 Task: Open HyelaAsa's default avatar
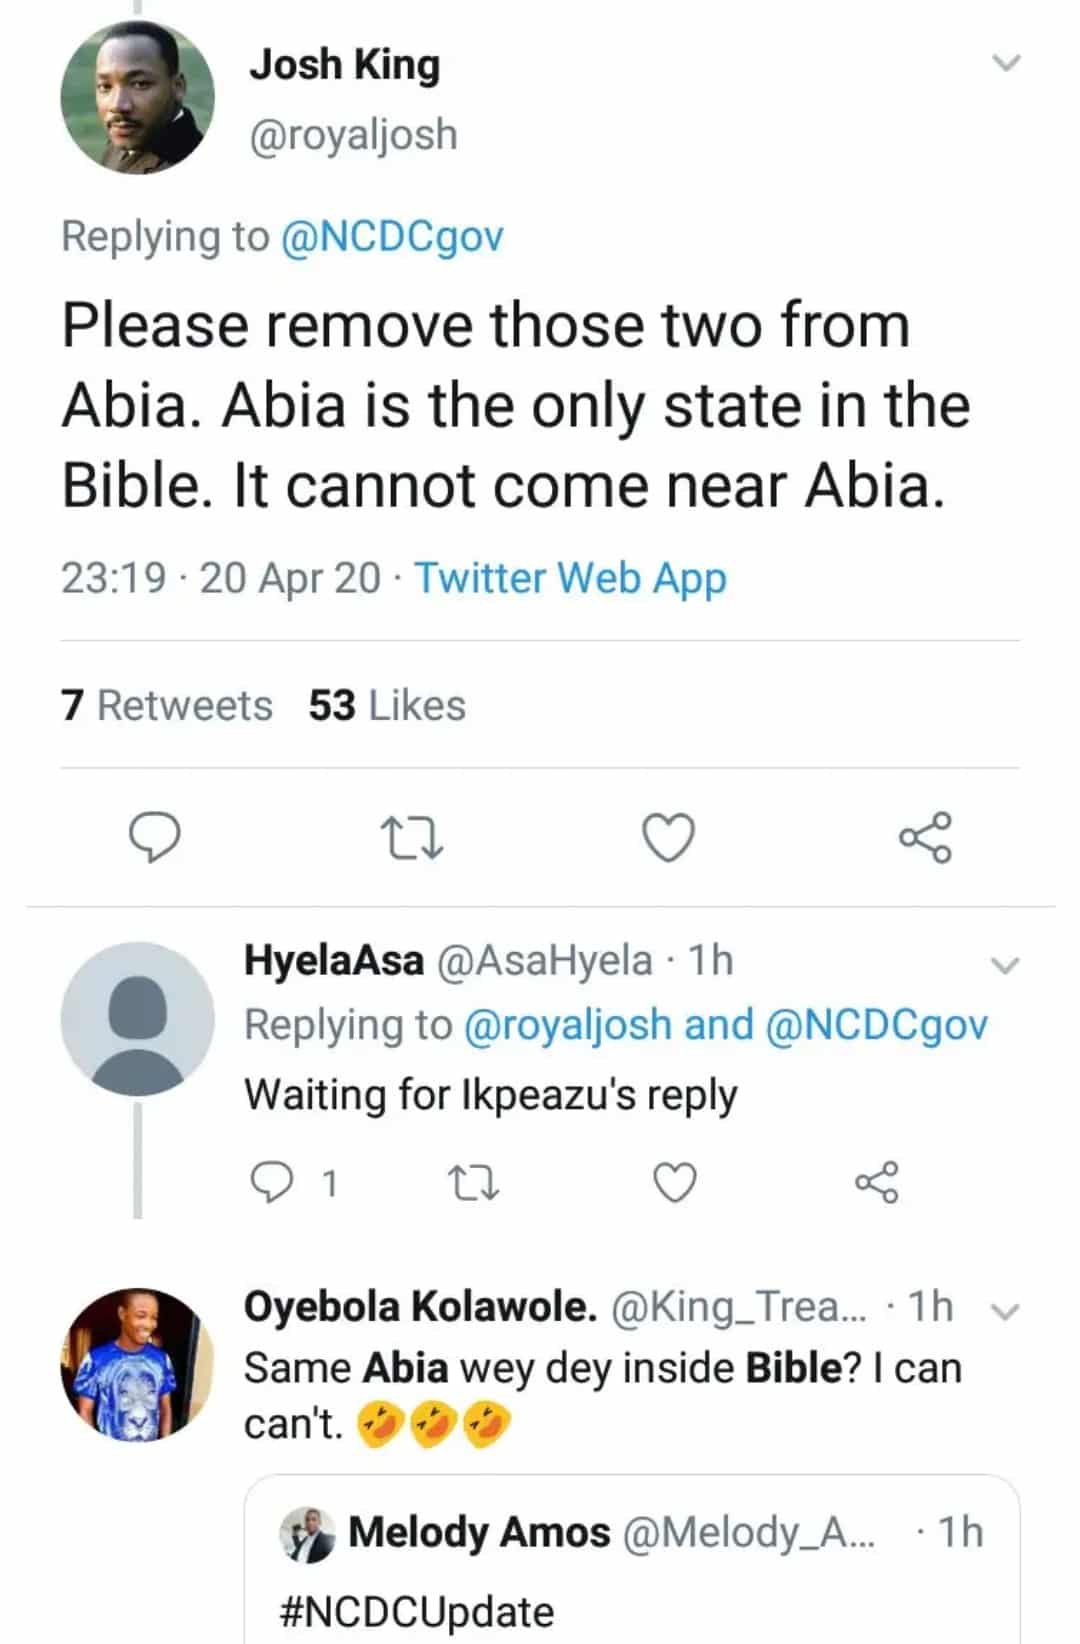137,1019
